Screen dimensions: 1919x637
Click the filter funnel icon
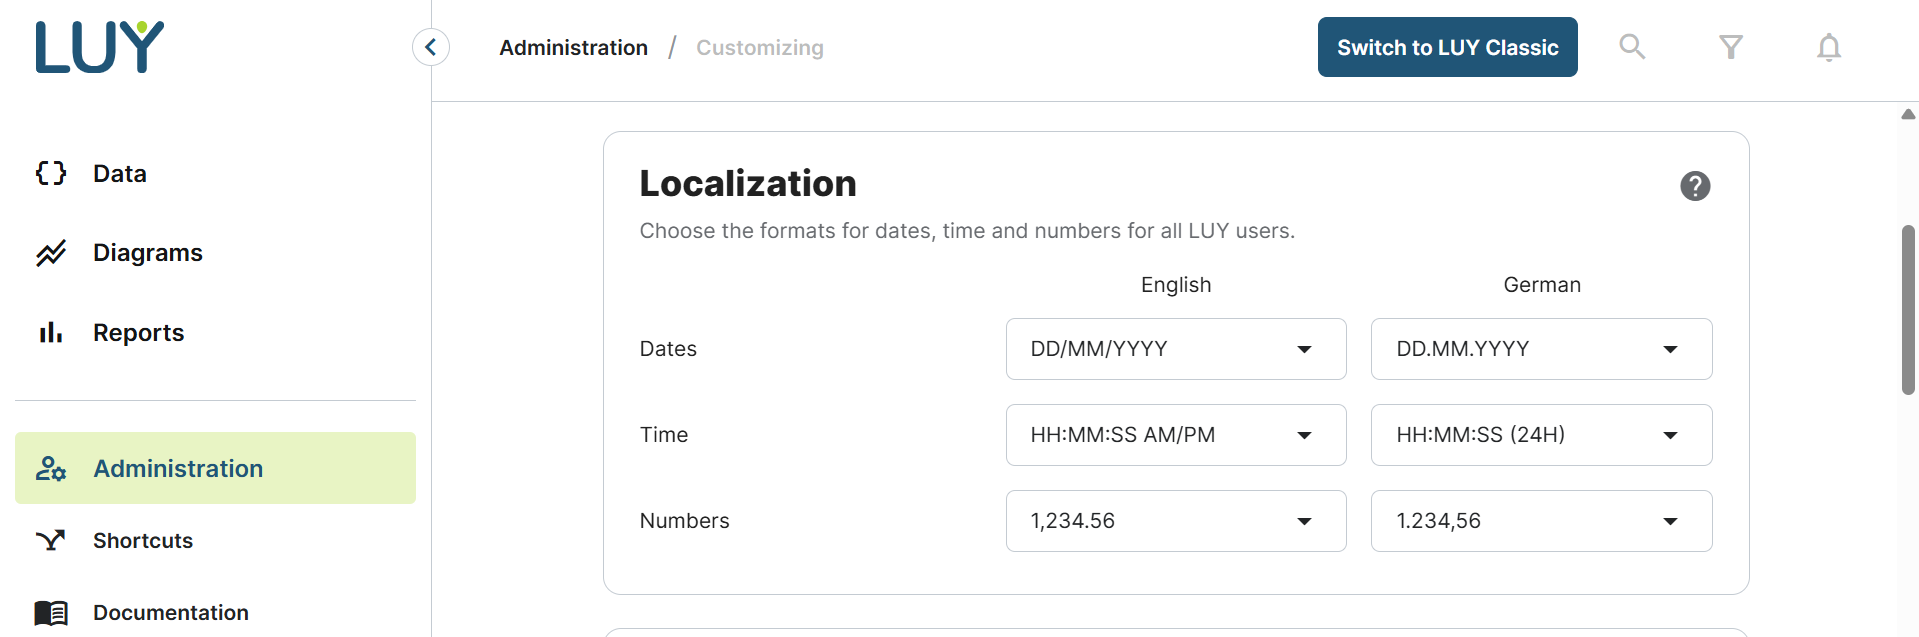[1730, 47]
